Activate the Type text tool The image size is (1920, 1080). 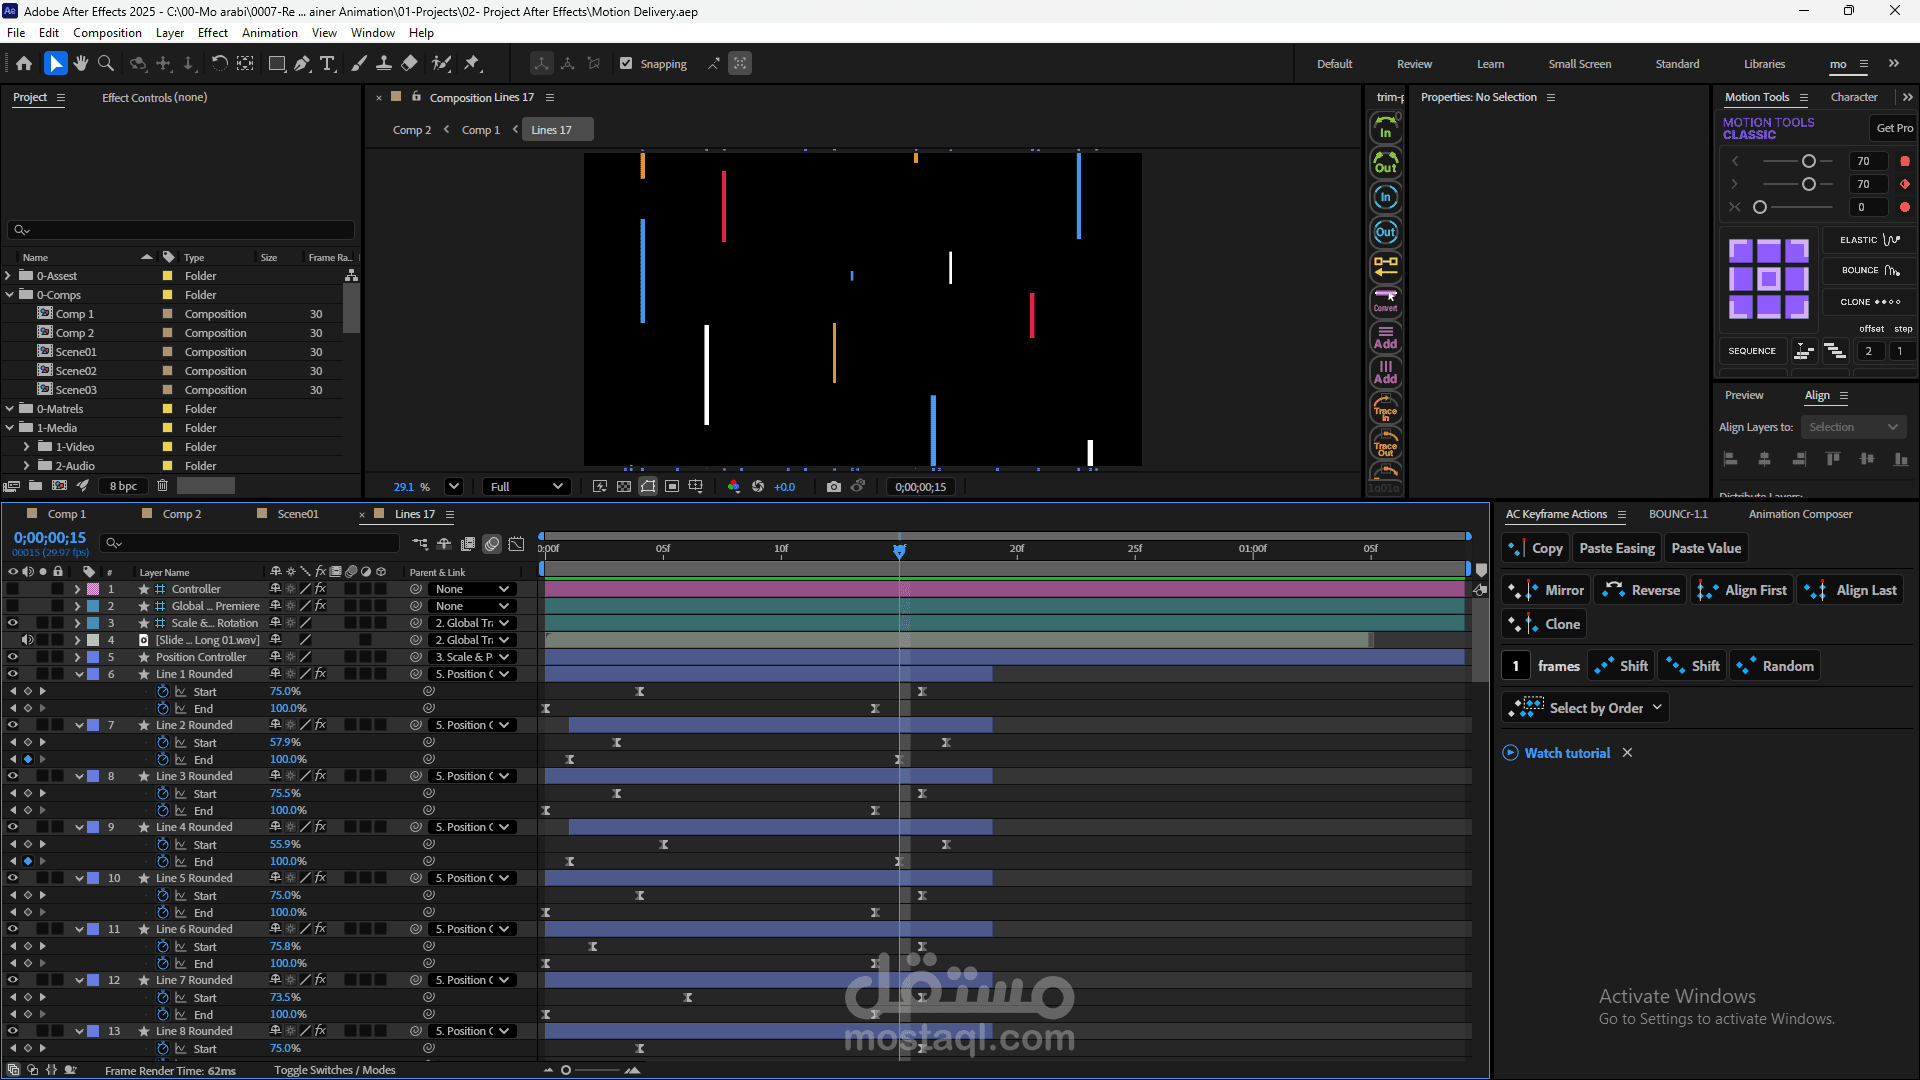[327, 63]
